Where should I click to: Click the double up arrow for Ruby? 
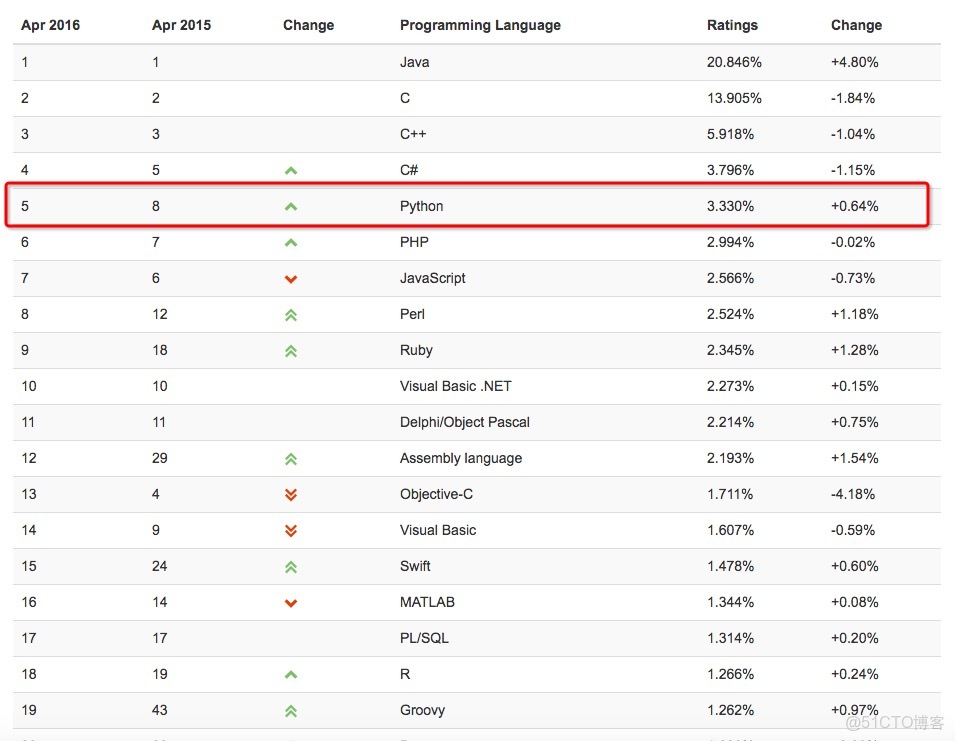(x=291, y=351)
